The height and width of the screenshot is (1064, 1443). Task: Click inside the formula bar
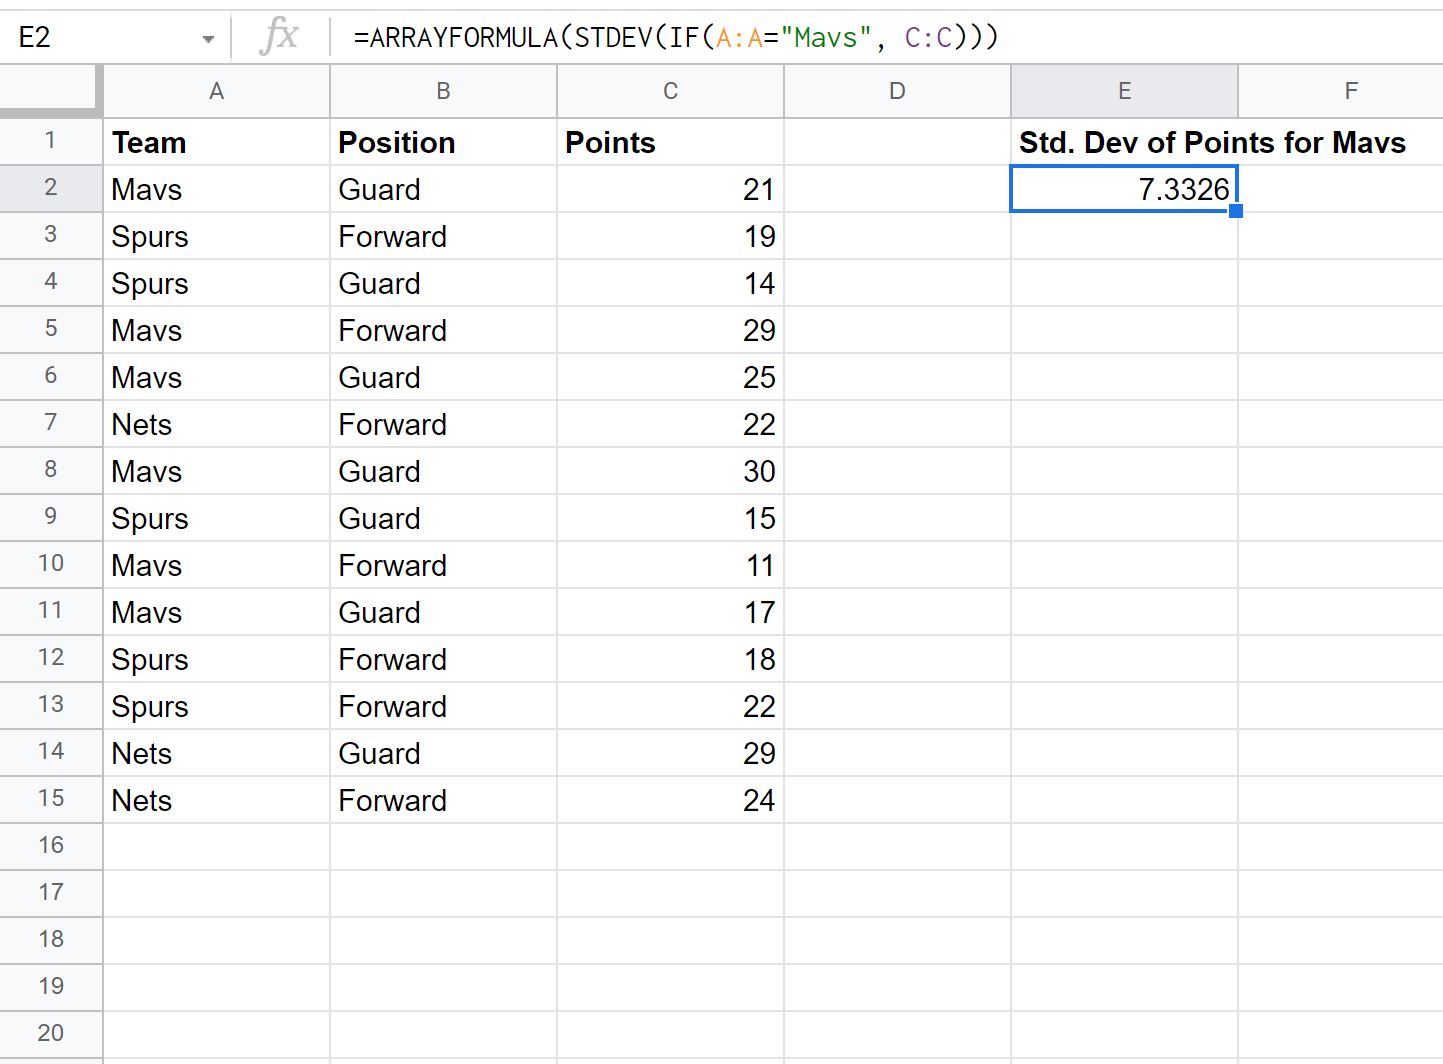(x=700, y=37)
